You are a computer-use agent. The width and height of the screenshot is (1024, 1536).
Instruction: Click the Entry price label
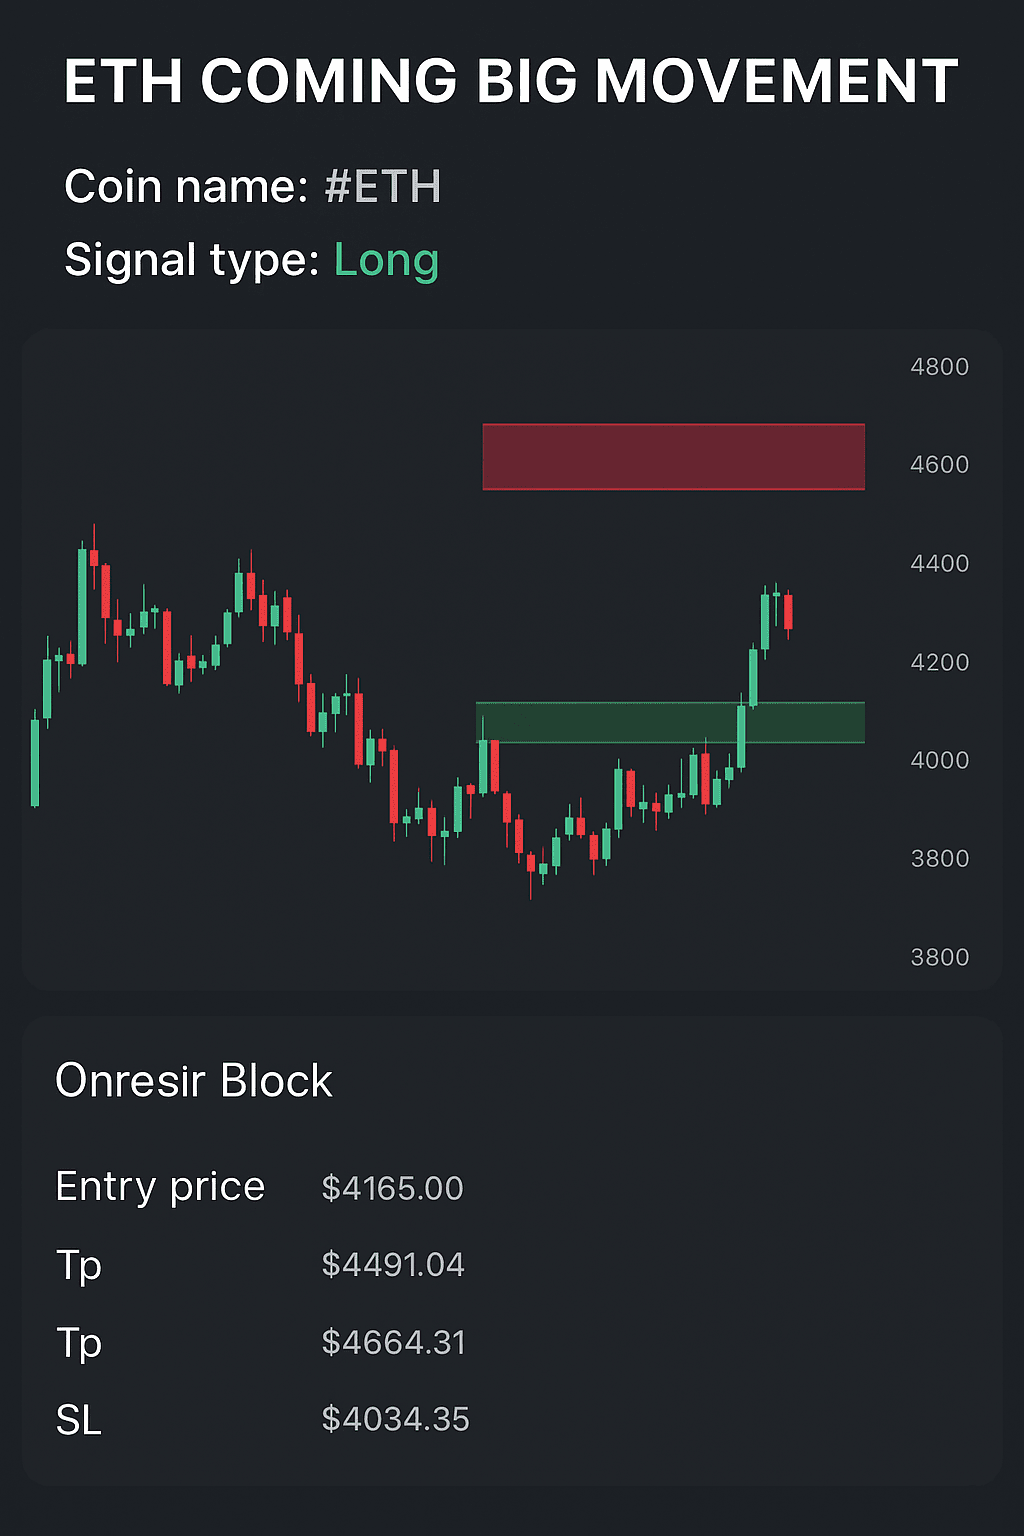click(160, 1187)
